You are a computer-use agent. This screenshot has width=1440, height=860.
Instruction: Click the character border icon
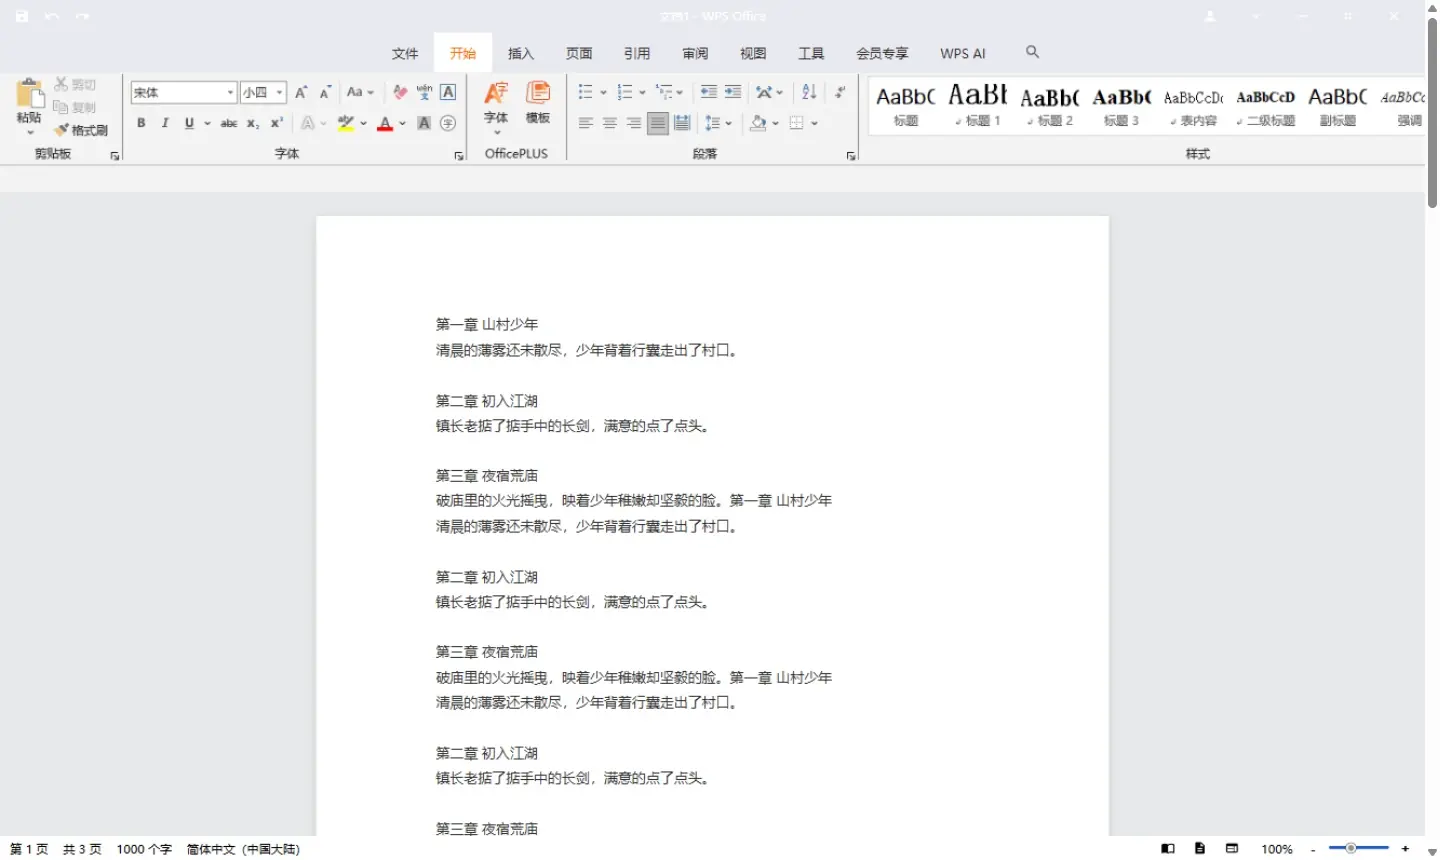tap(448, 92)
